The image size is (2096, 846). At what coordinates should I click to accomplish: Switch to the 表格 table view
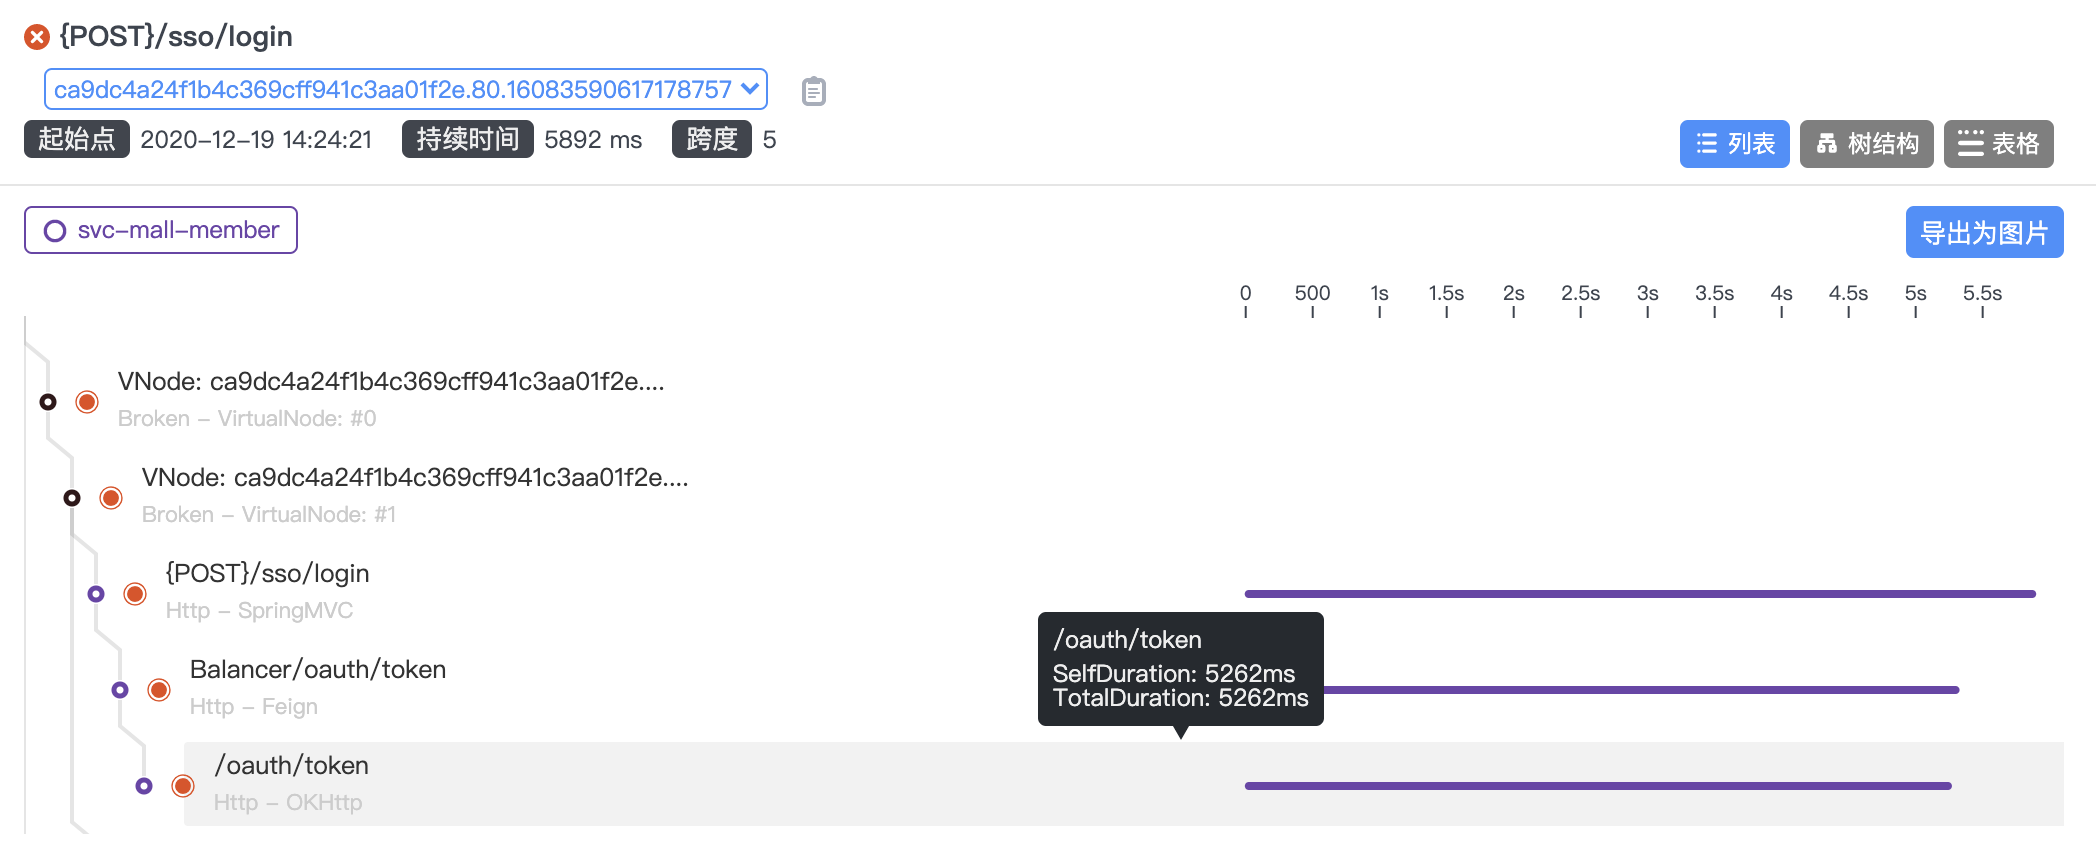[1998, 144]
